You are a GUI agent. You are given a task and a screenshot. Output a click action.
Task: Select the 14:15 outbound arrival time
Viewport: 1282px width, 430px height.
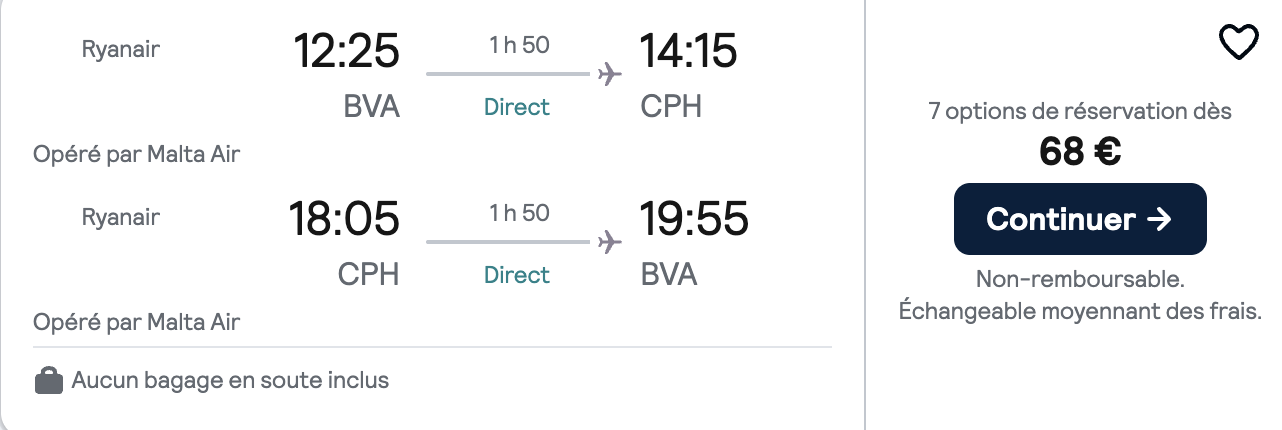tap(689, 52)
